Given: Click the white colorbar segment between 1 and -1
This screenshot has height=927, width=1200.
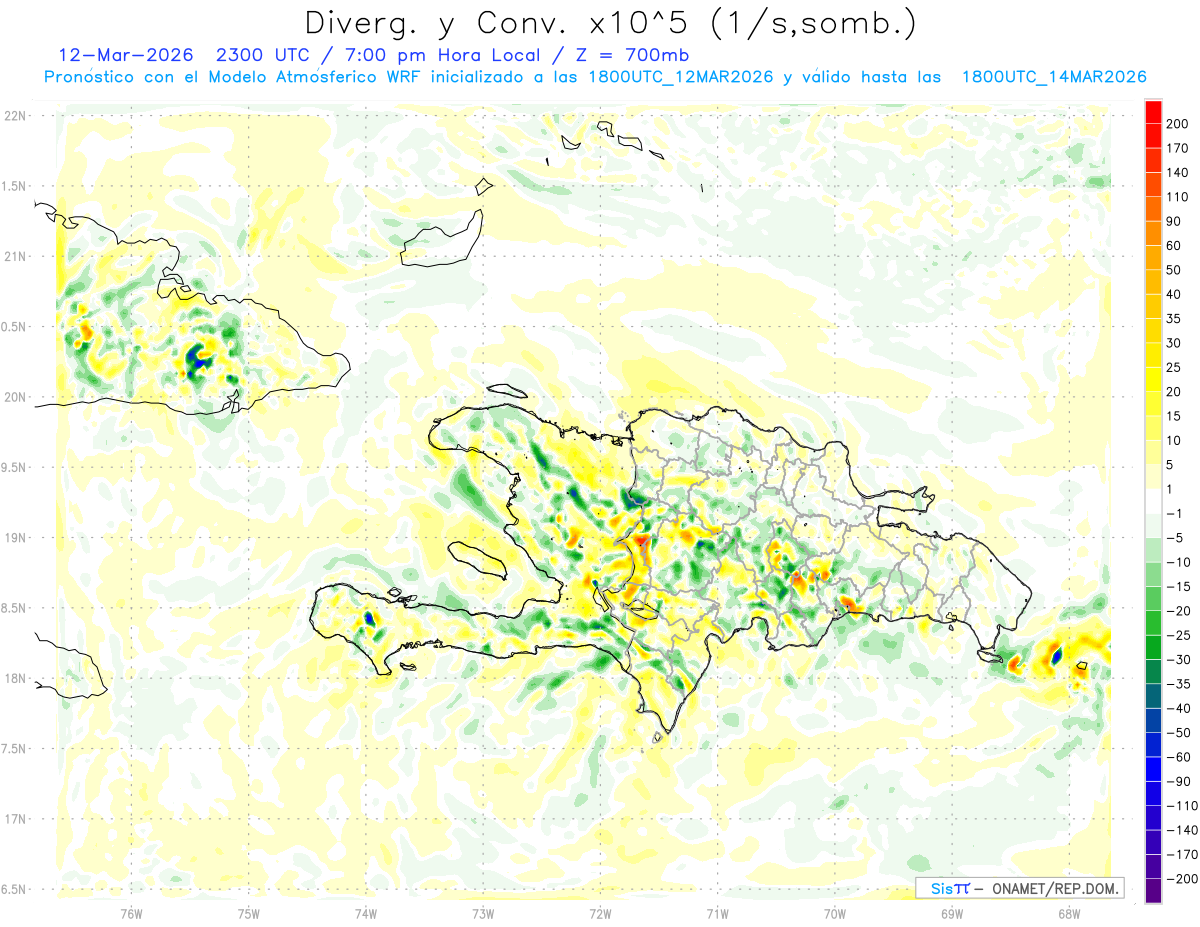Looking at the screenshot, I should tap(1153, 501).
